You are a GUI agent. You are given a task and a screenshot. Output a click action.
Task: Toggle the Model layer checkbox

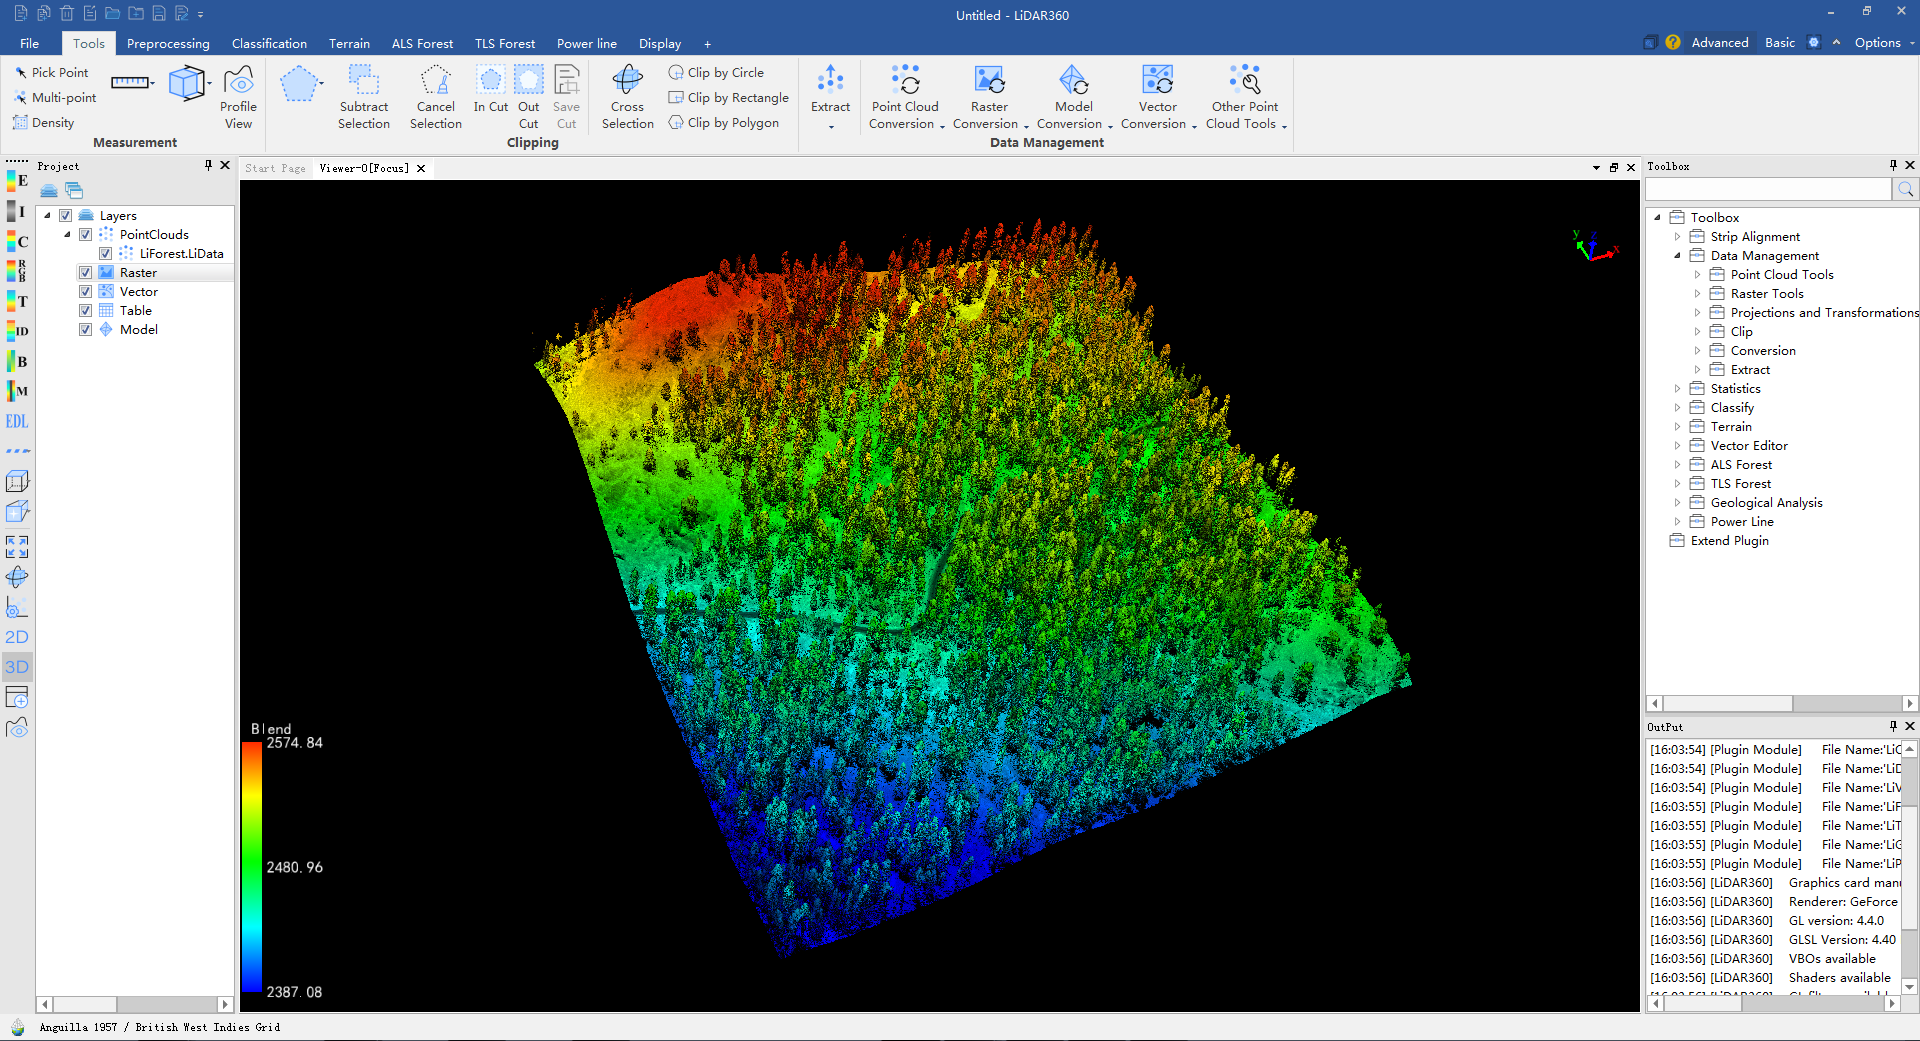[86, 330]
